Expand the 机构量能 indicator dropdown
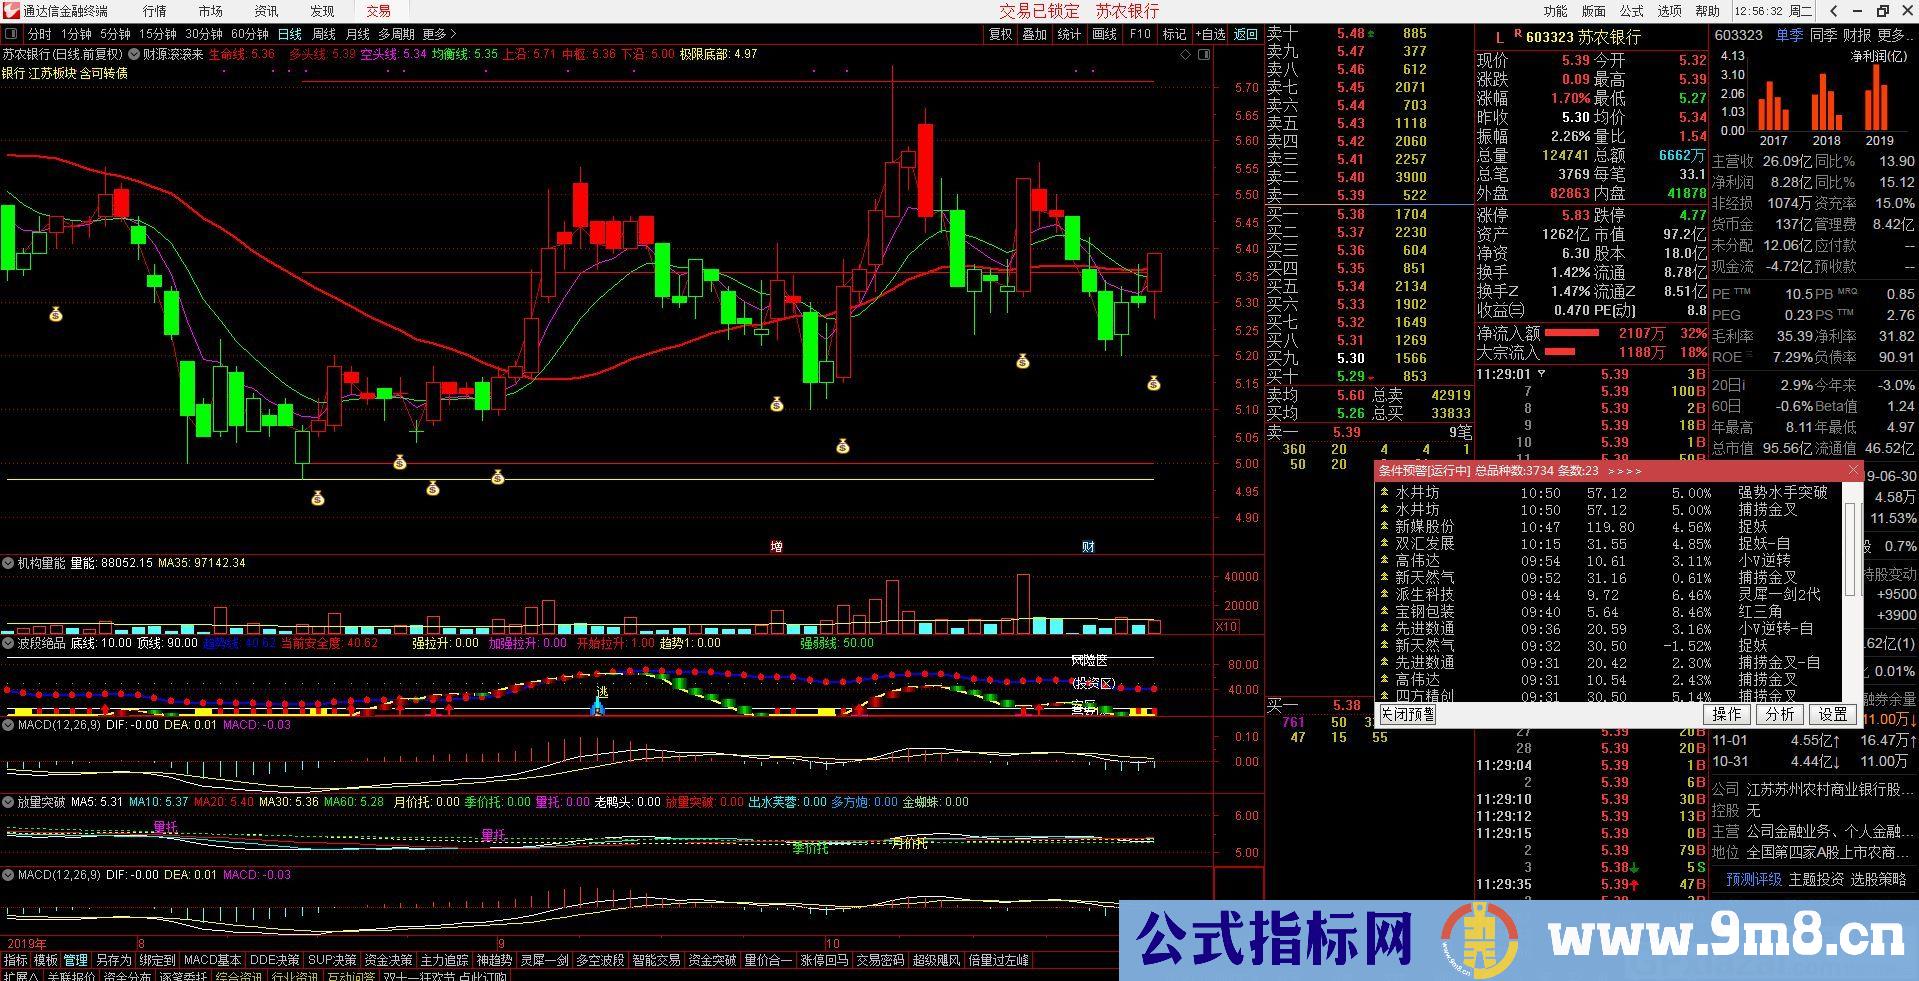The height and width of the screenshot is (981, 1919). (9, 563)
